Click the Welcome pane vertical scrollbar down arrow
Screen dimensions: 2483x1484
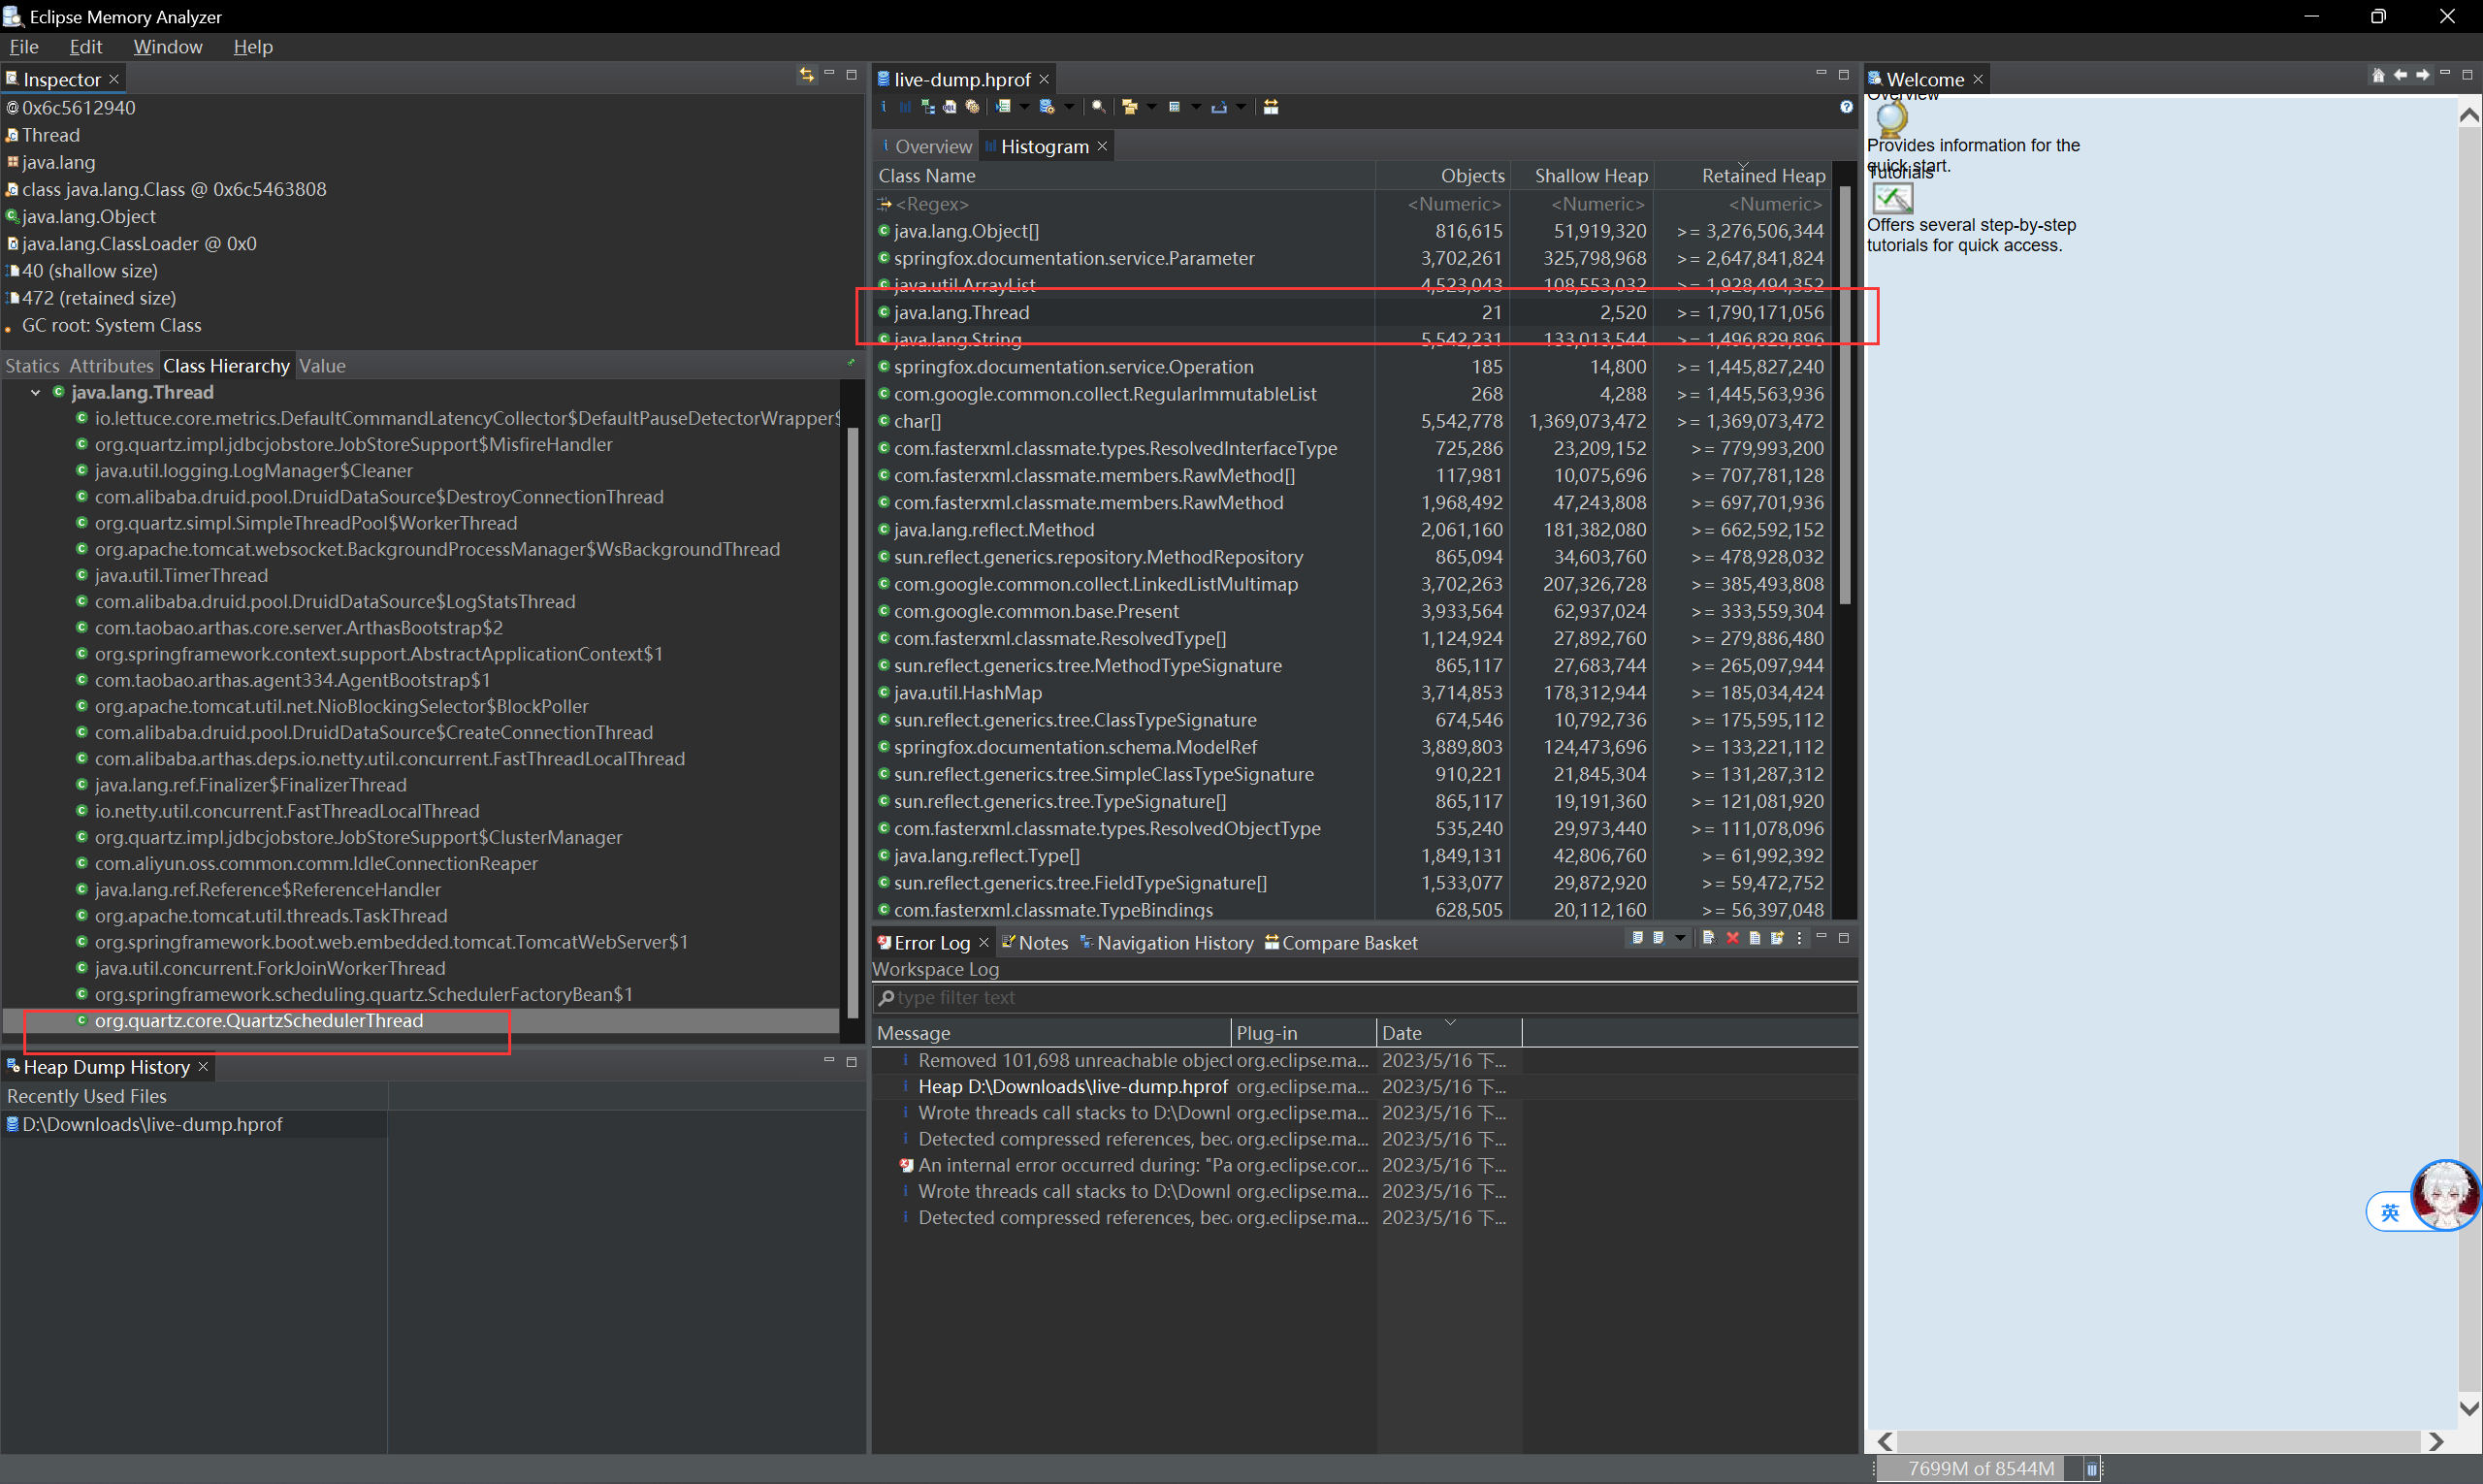pyautogui.click(x=2469, y=1407)
